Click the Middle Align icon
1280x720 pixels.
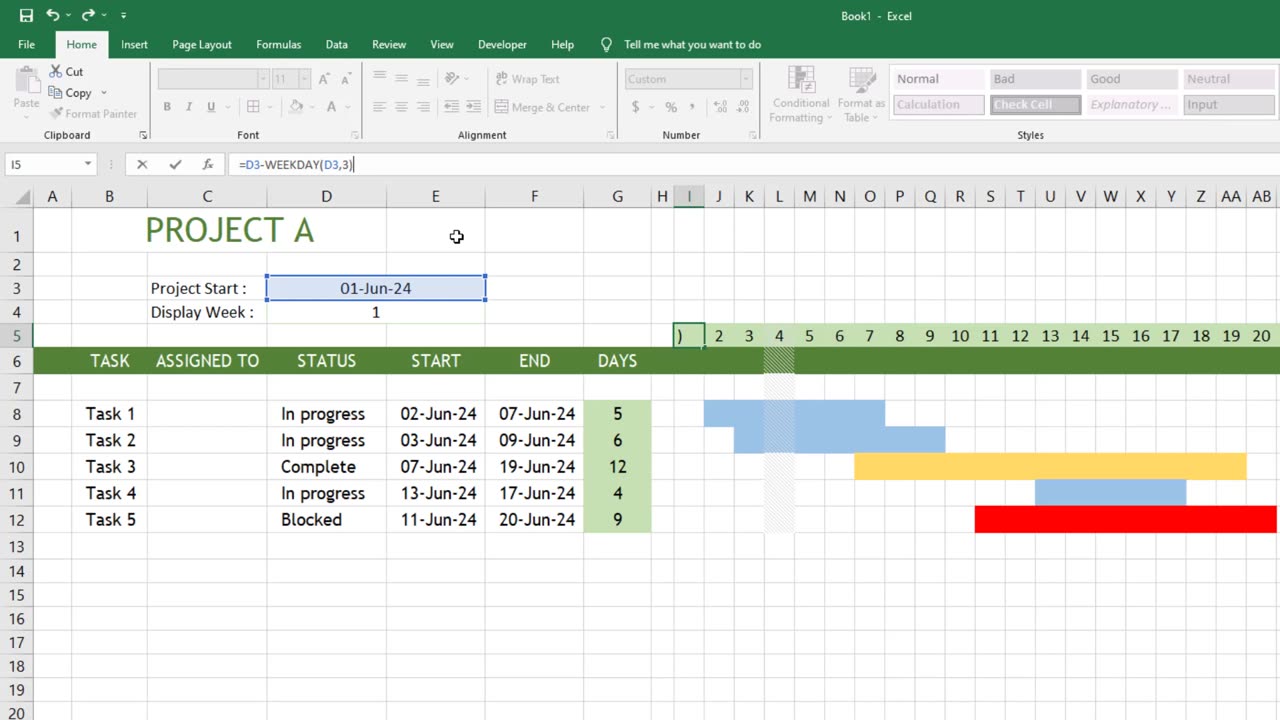tap(401, 79)
